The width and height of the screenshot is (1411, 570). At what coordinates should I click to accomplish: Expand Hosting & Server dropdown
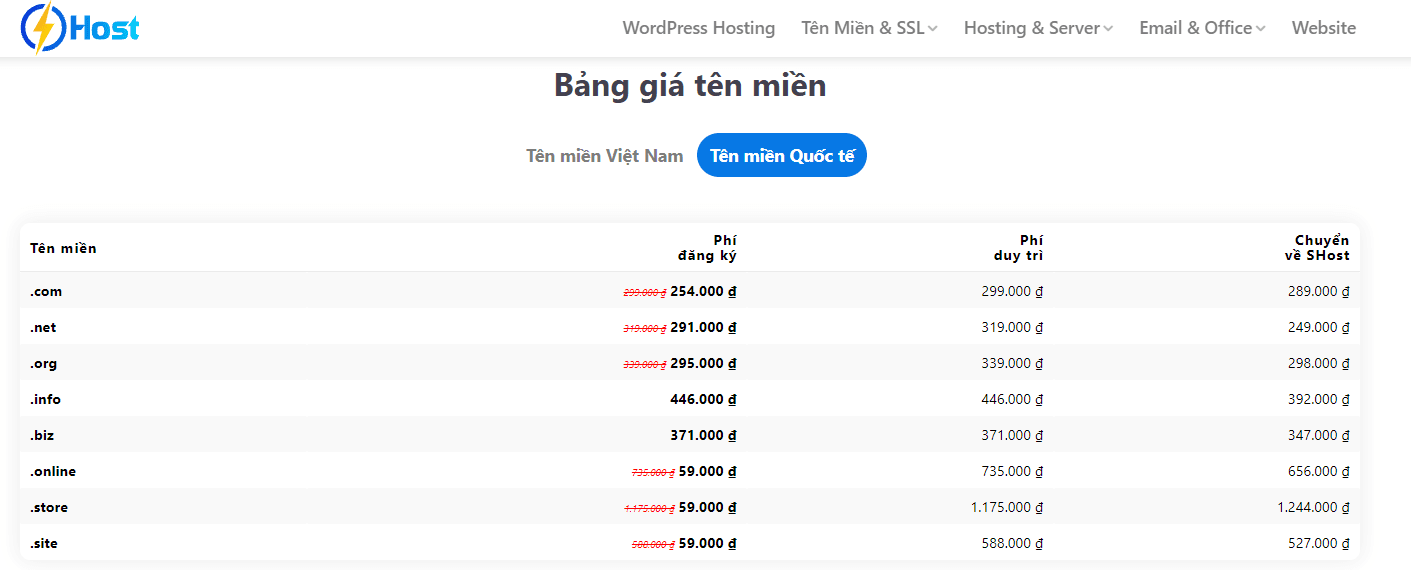[x=1038, y=28]
